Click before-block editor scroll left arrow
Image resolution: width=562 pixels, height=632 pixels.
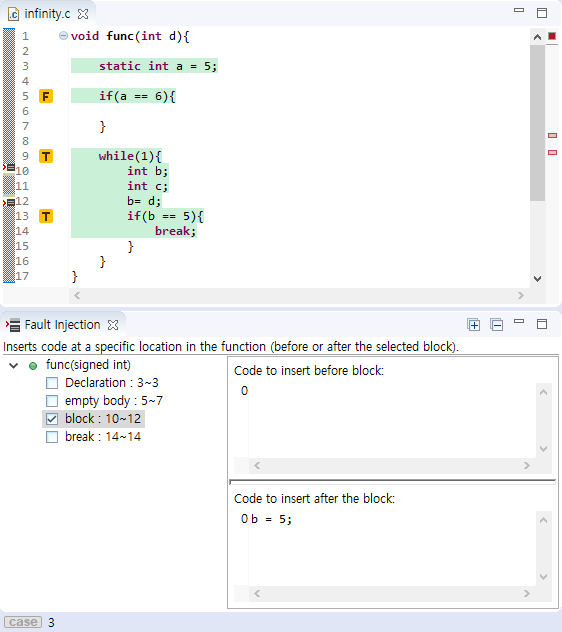[x=257, y=466]
